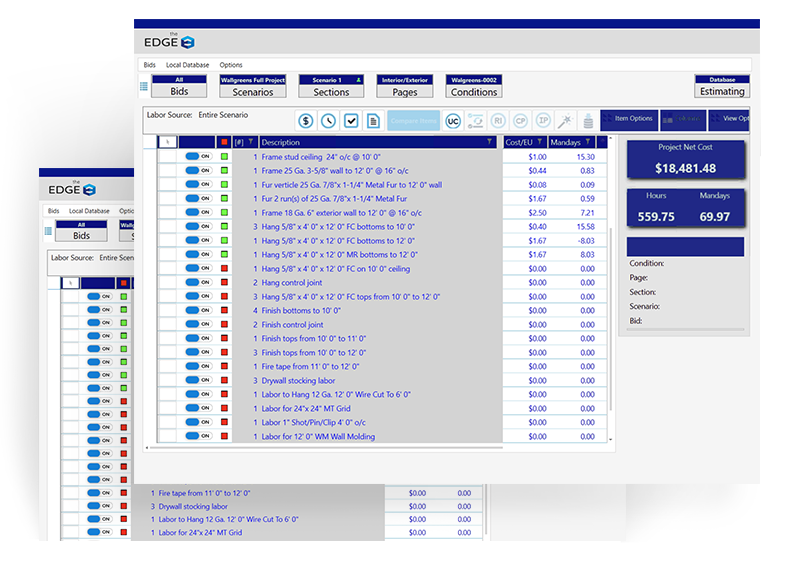Click red status square on Drywall stocking labor row
800x562 pixels.
[224, 380]
